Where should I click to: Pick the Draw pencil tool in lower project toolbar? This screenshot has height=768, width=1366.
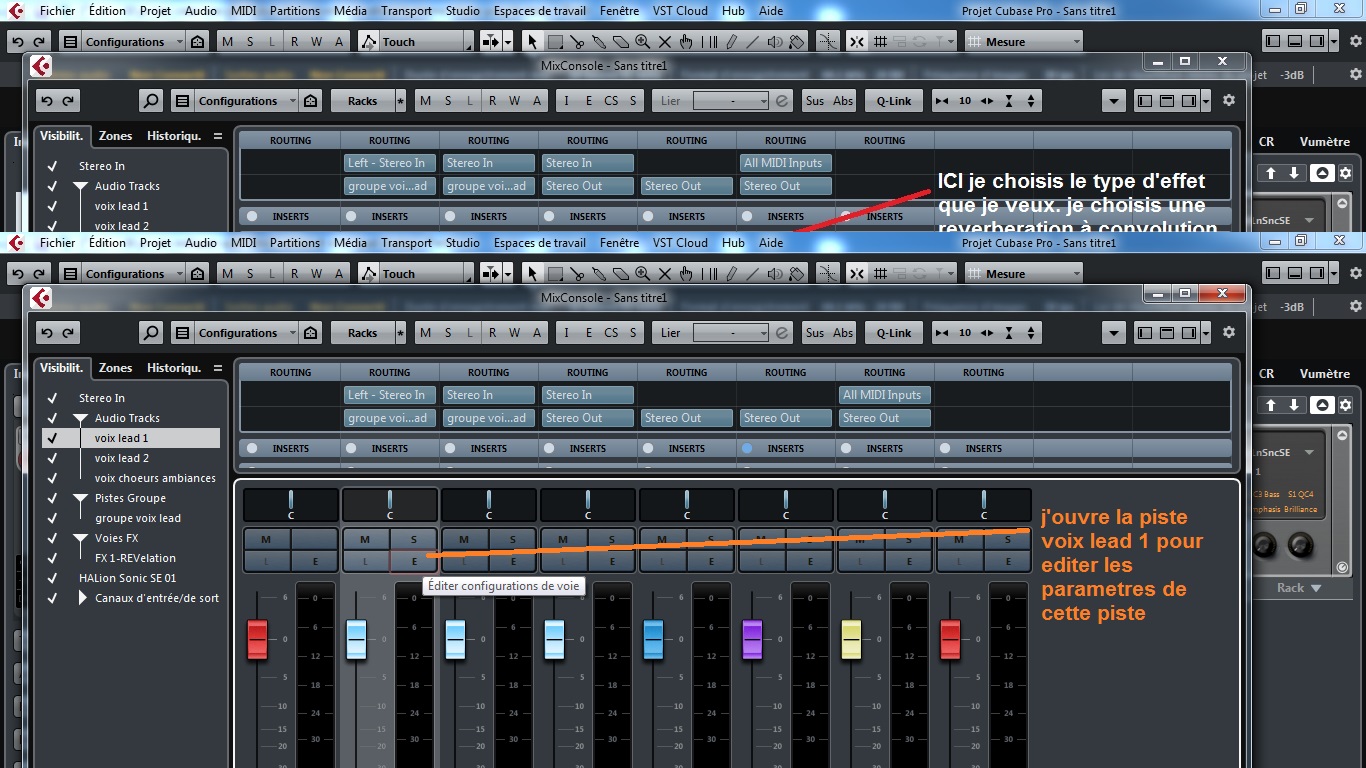[x=731, y=274]
